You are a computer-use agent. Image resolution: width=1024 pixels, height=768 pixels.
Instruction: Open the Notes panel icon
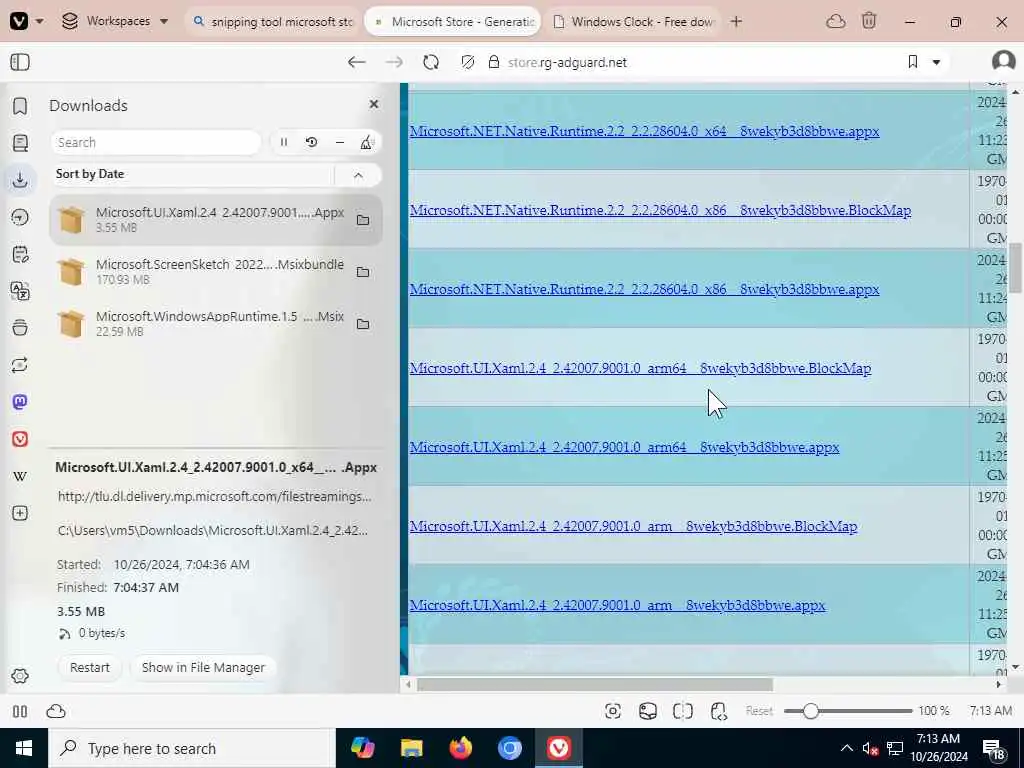(20, 254)
